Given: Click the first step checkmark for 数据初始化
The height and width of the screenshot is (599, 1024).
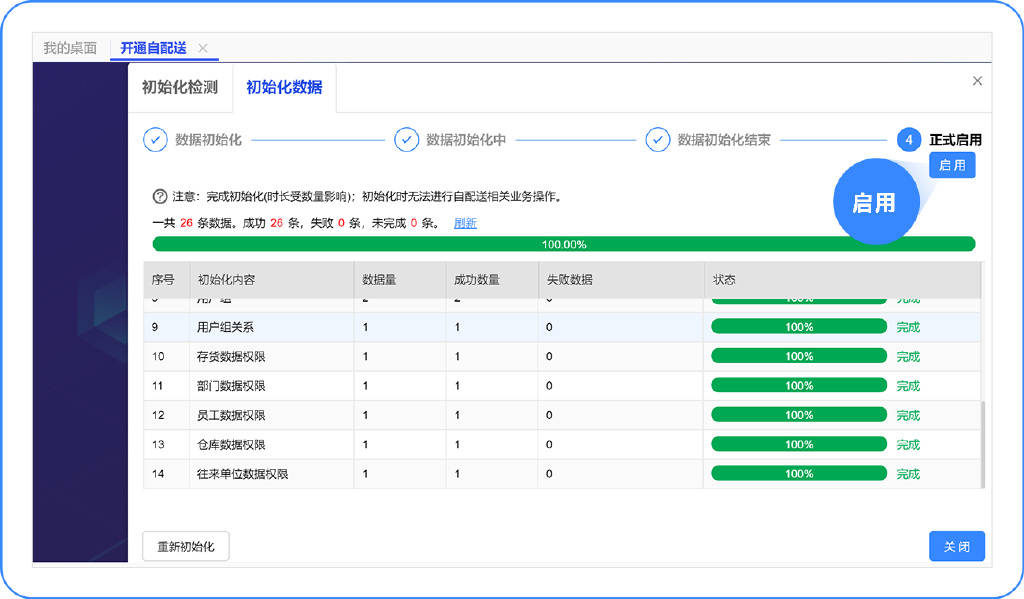Looking at the screenshot, I should [155, 140].
